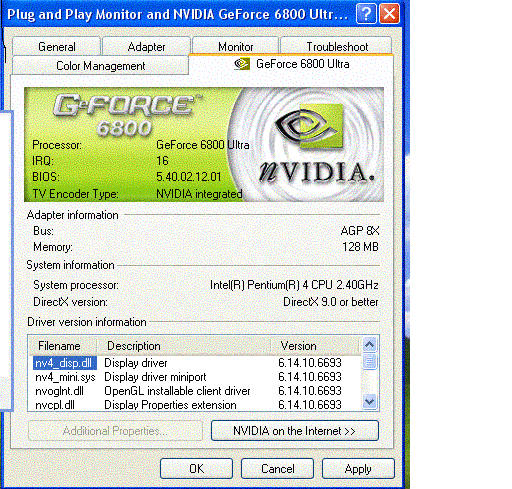Close the display properties dialog
The image size is (512, 489).
[389, 14]
